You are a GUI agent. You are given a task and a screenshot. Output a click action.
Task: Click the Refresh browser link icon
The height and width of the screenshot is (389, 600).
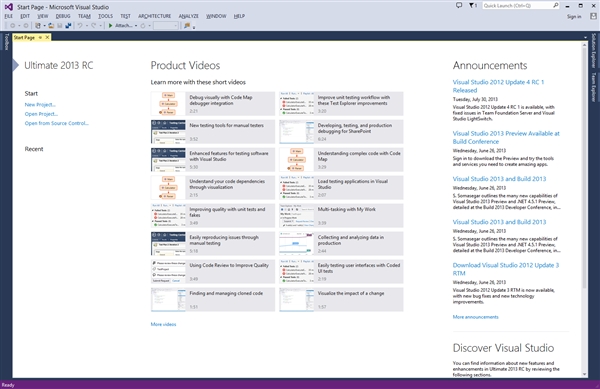pyautogui.click(x=143, y=26)
